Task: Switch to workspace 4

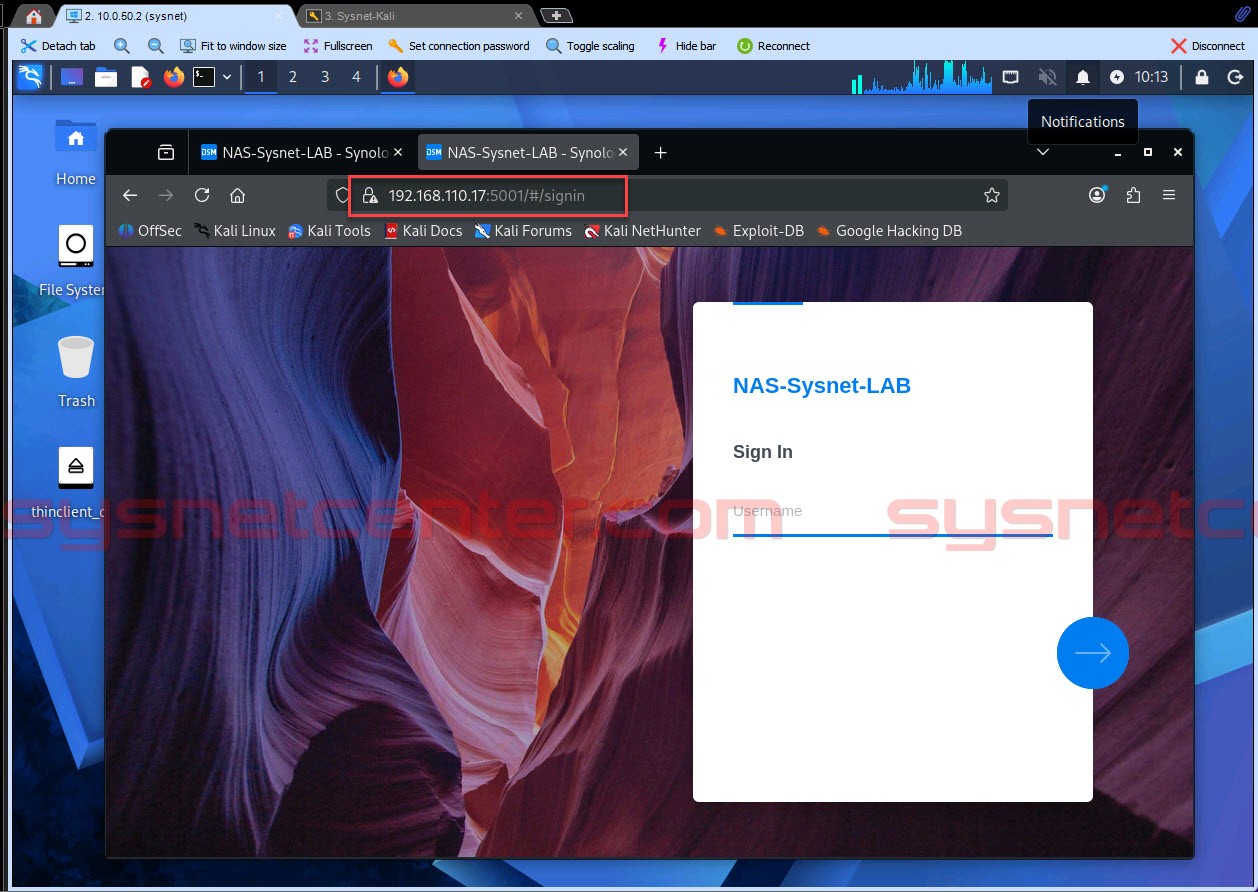Action: (356, 77)
